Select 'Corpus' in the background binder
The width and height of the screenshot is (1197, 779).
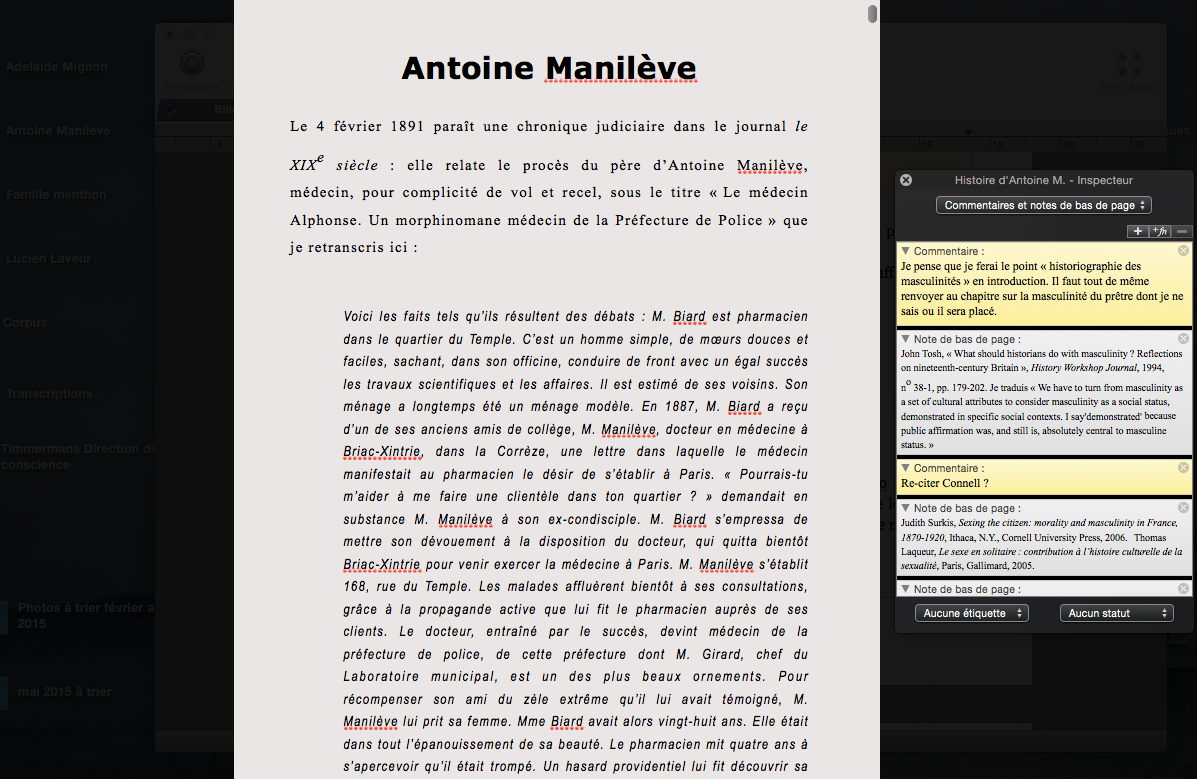click(x=25, y=322)
